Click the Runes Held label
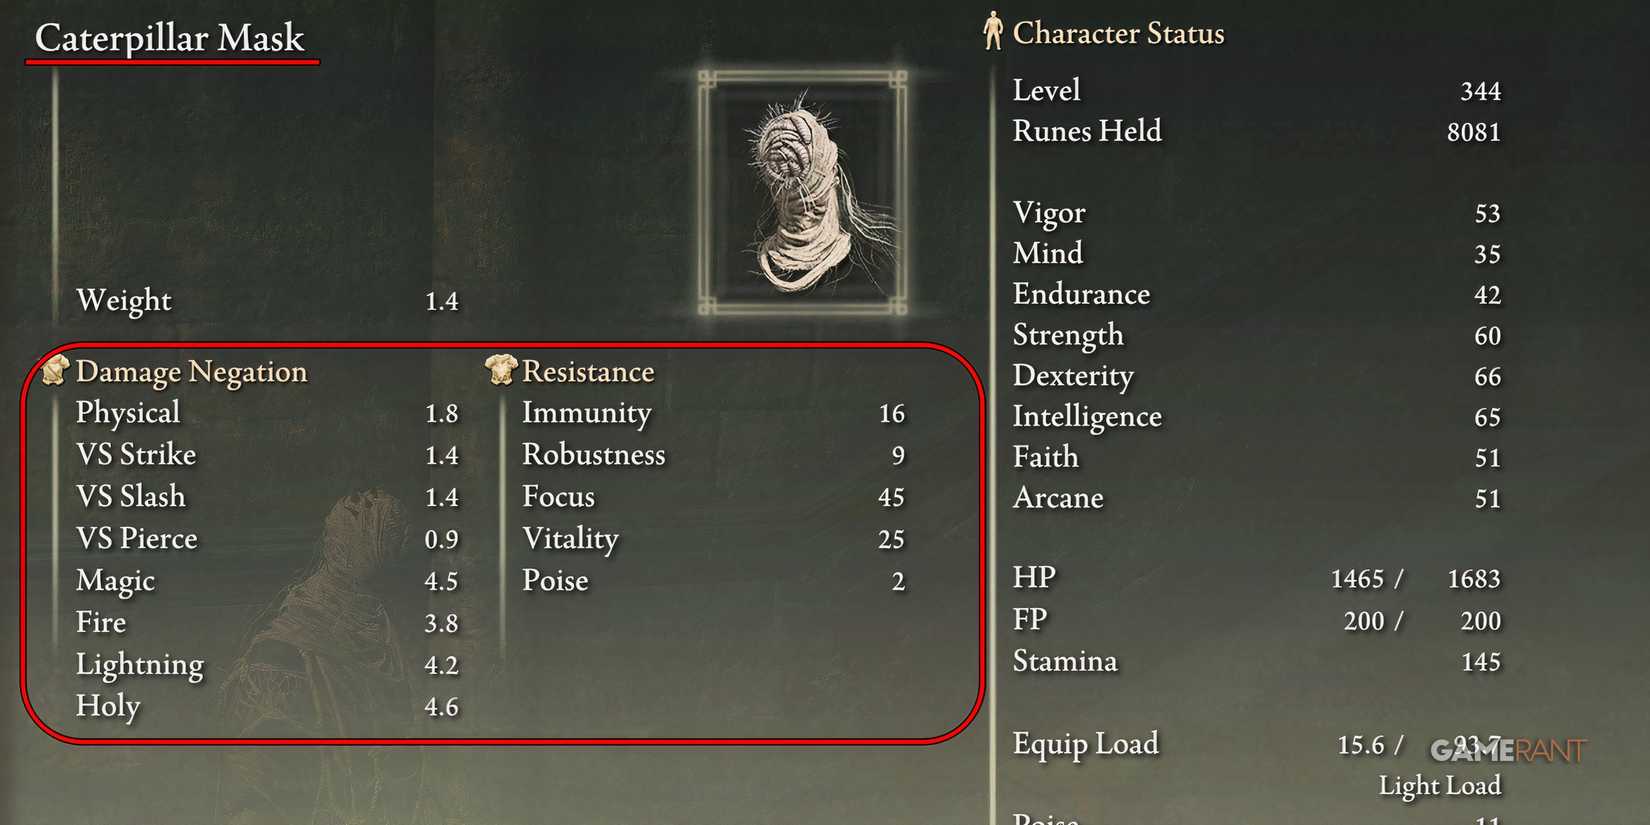This screenshot has height=825, width=1650. [1087, 131]
